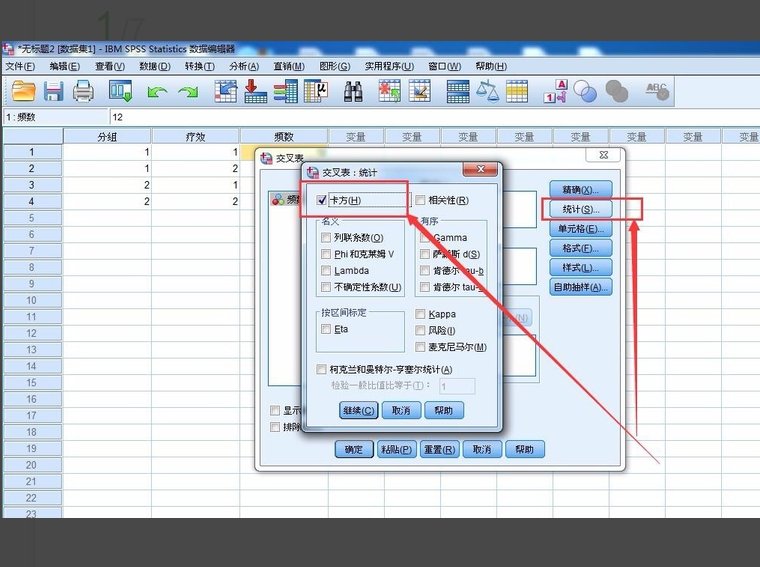Click the Weight cases scales icon

pos(487,91)
